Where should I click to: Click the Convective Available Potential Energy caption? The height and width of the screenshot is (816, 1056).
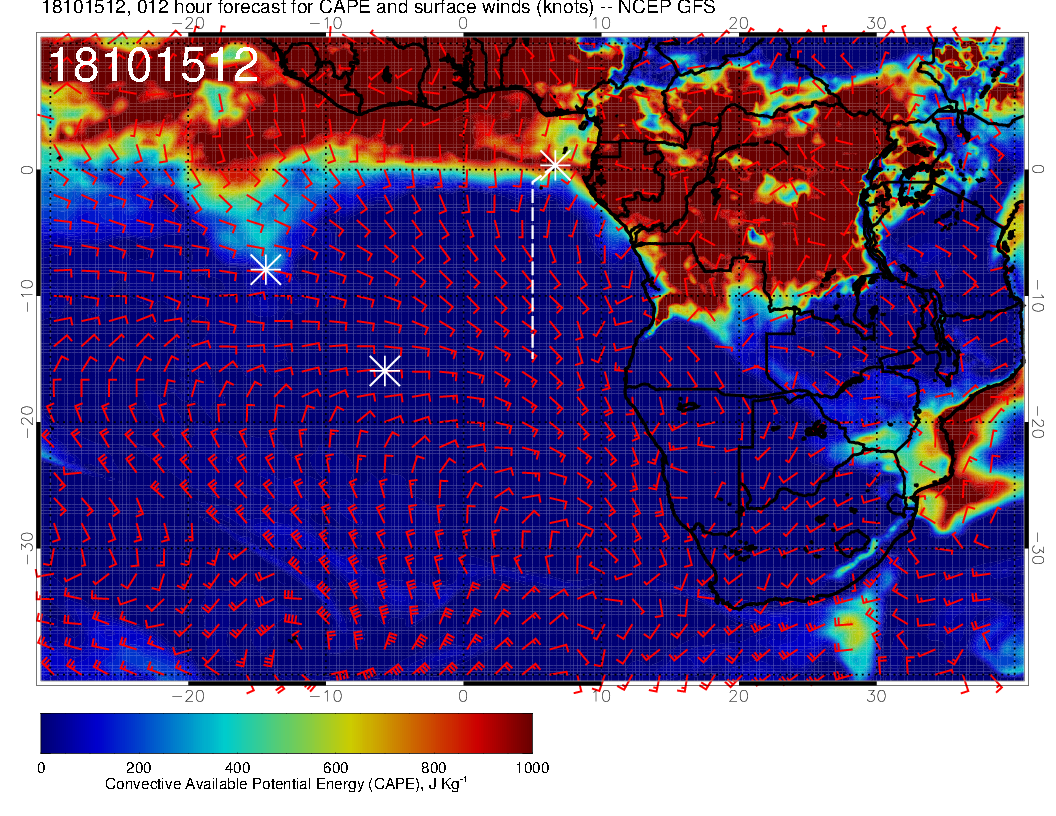coord(285,785)
